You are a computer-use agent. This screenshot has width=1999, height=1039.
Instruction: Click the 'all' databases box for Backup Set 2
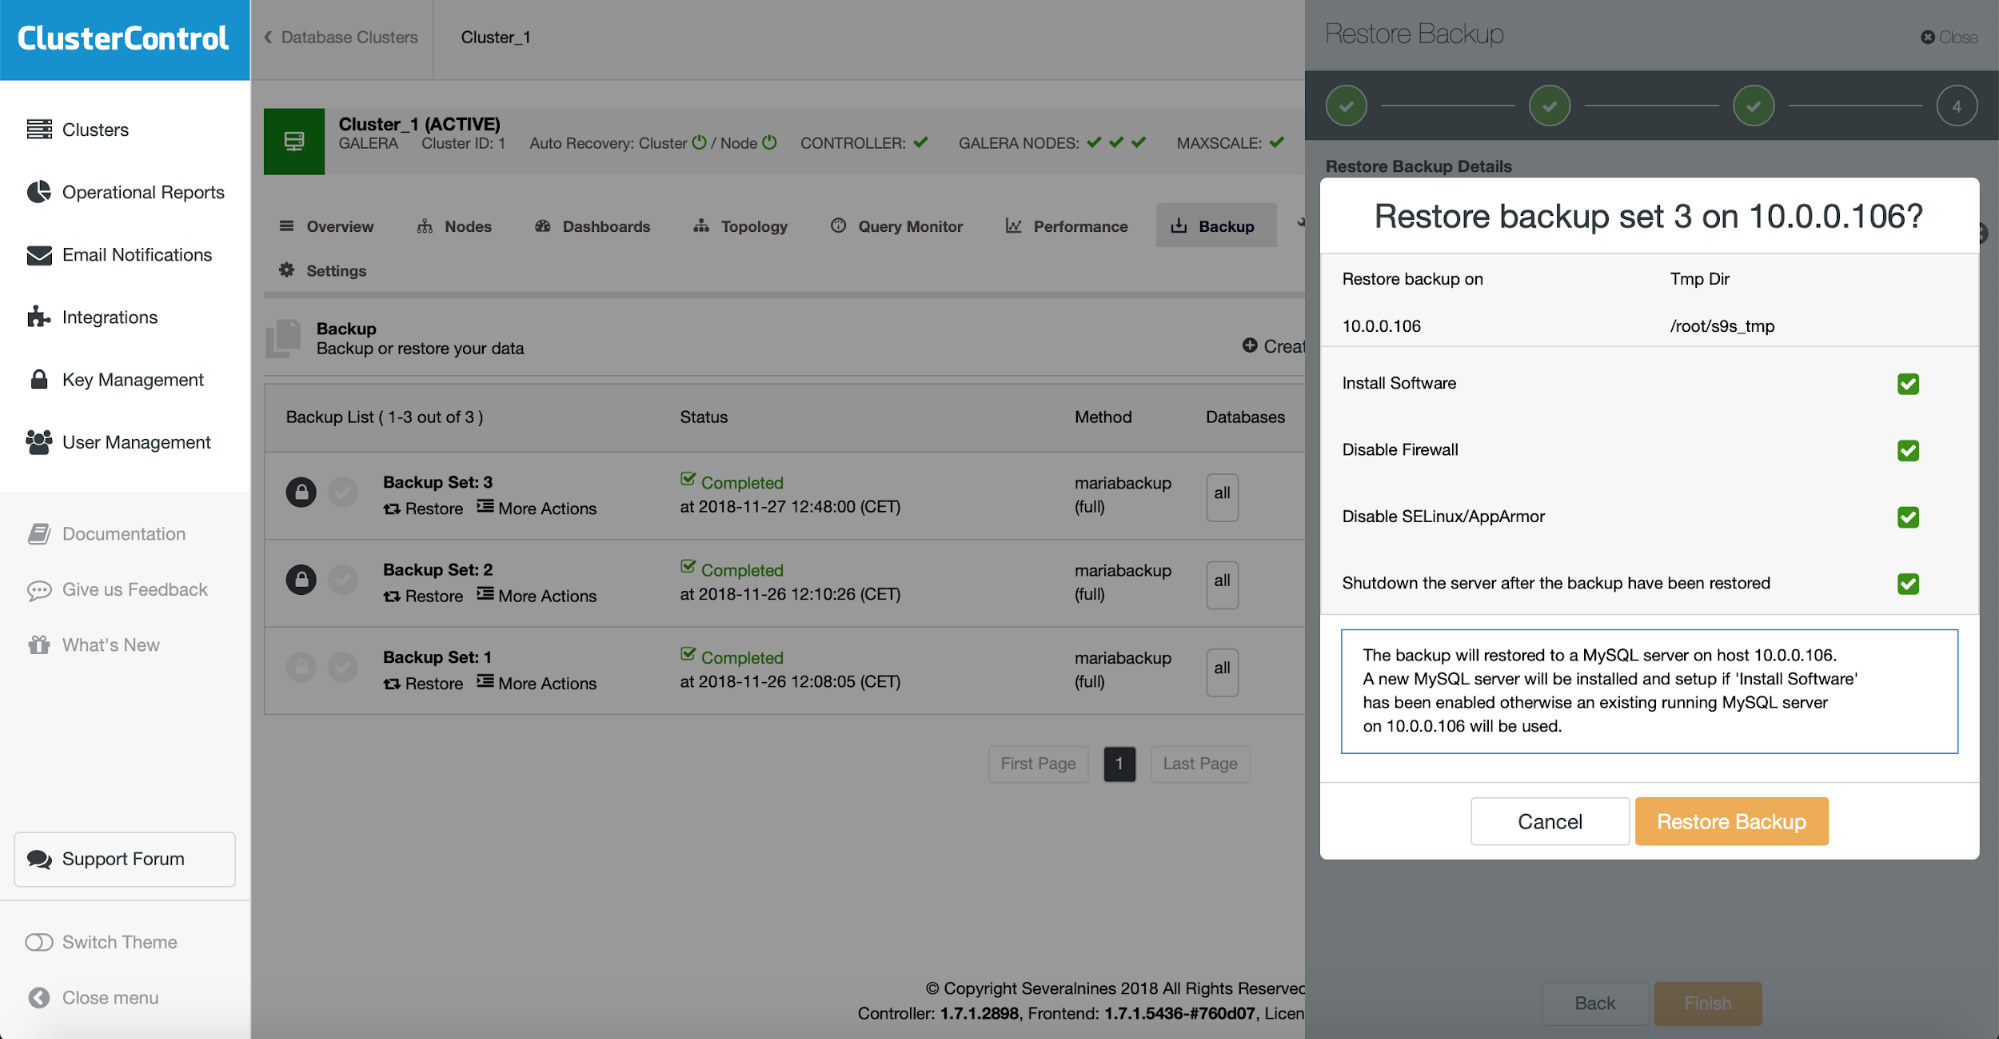(1222, 584)
